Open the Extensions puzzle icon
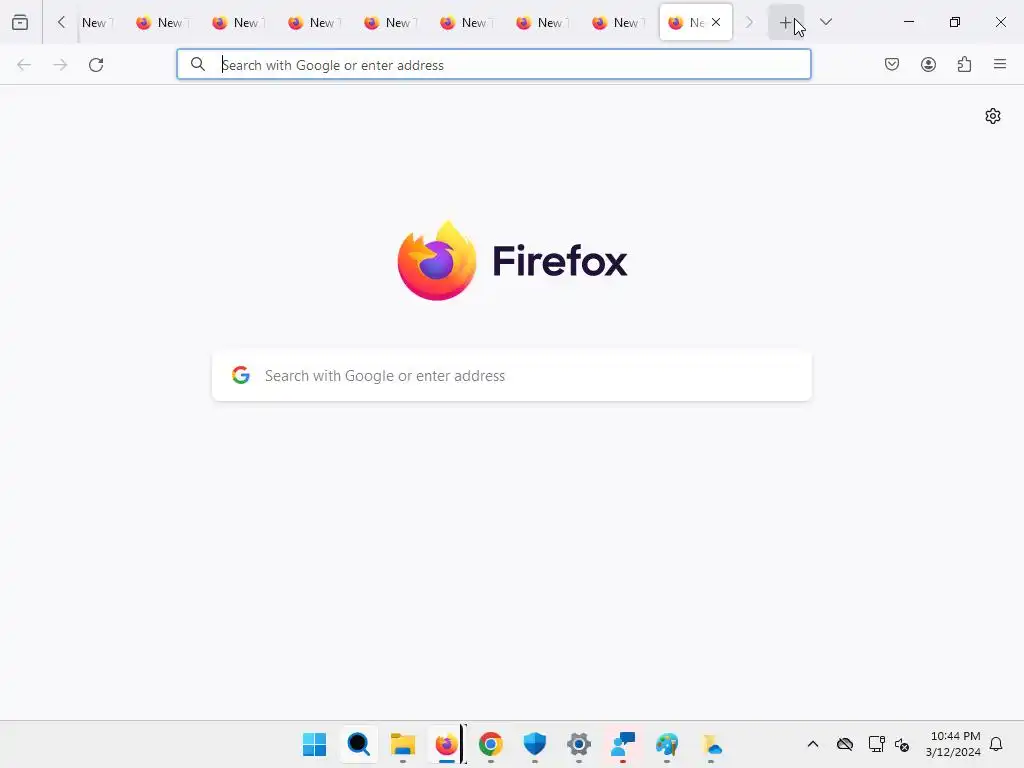This screenshot has height=768, width=1024. pyautogui.click(x=965, y=64)
